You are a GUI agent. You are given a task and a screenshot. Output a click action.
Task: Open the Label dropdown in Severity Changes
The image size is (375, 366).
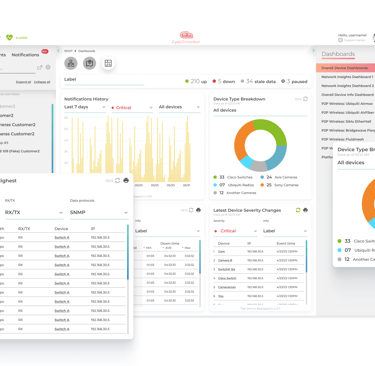coord(285,231)
